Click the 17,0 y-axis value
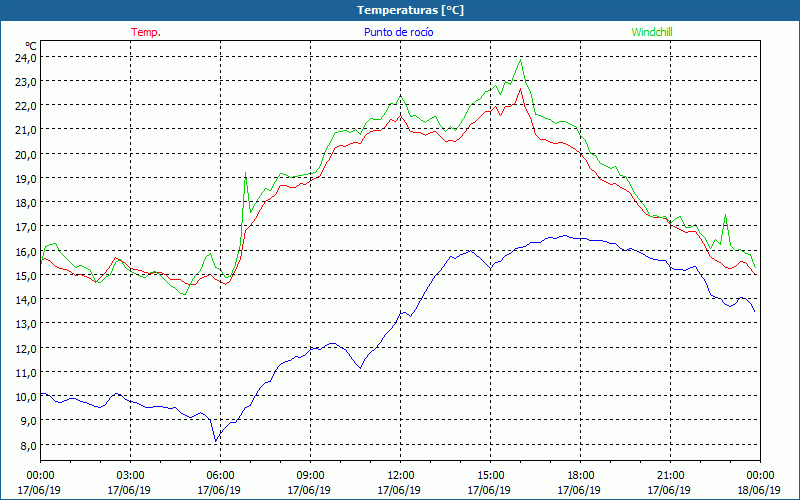Viewport: 800px width, 500px height. (x=27, y=227)
